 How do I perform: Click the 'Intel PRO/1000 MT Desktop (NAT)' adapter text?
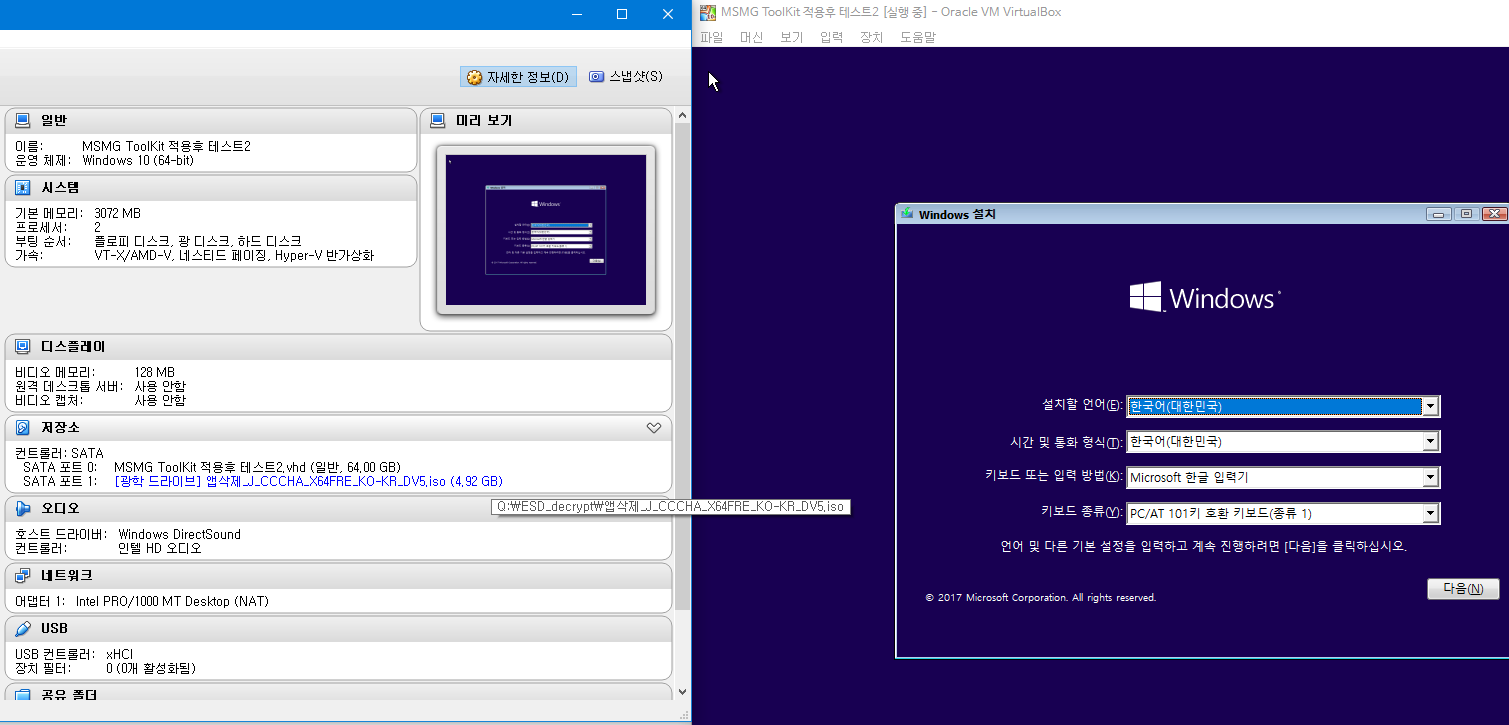coord(172,601)
